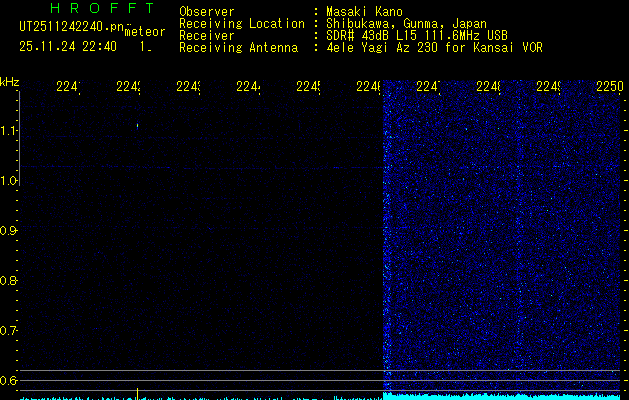This screenshot has width=629, height=400.
Task: Click the 2244 time axis label
Action: coord(248,86)
